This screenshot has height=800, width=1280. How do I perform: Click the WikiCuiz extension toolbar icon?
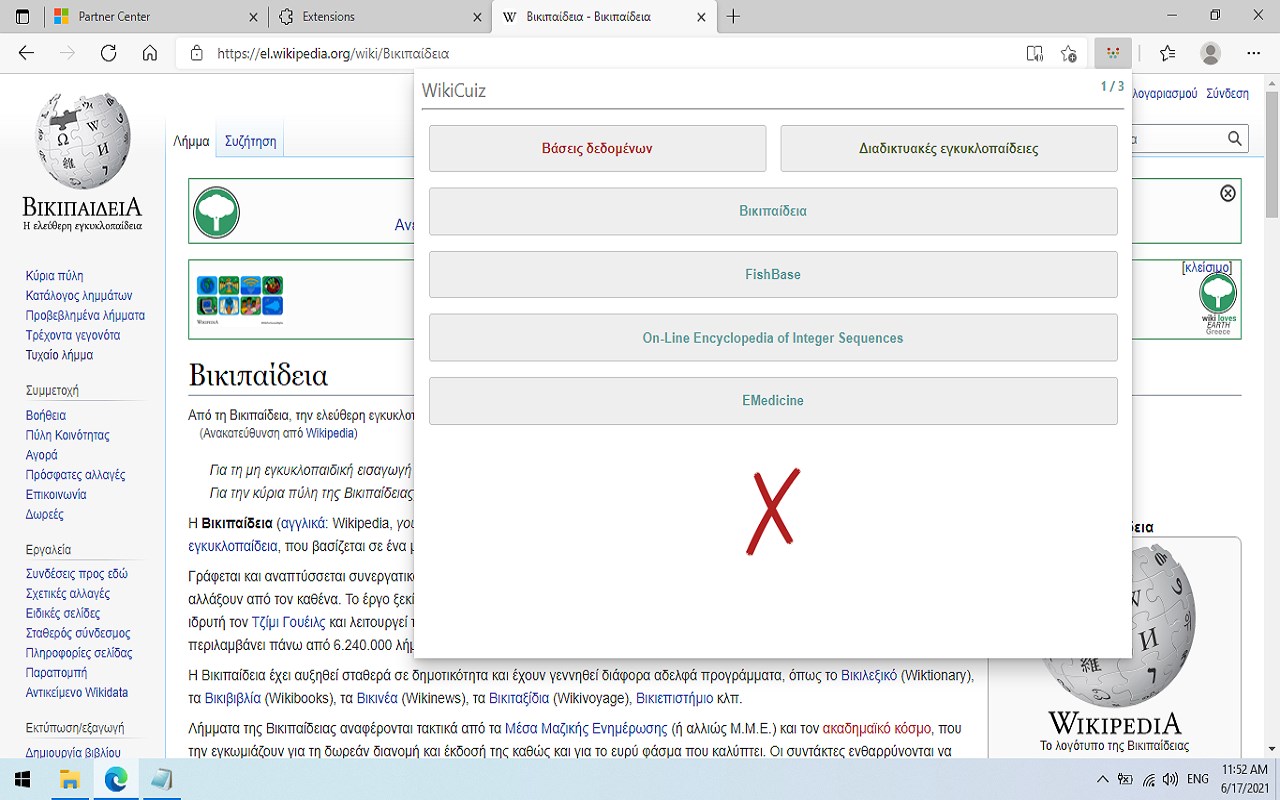coord(1112,53)
